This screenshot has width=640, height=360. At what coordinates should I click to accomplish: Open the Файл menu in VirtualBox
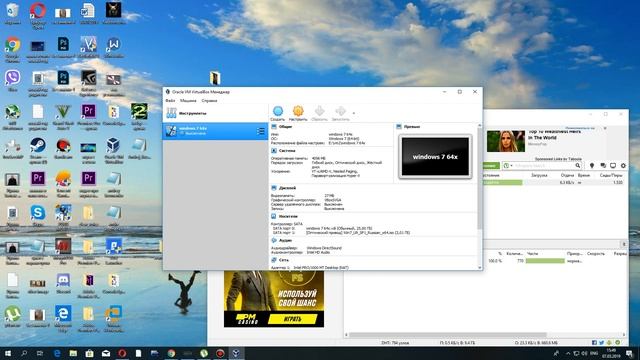tap(170, 100)
